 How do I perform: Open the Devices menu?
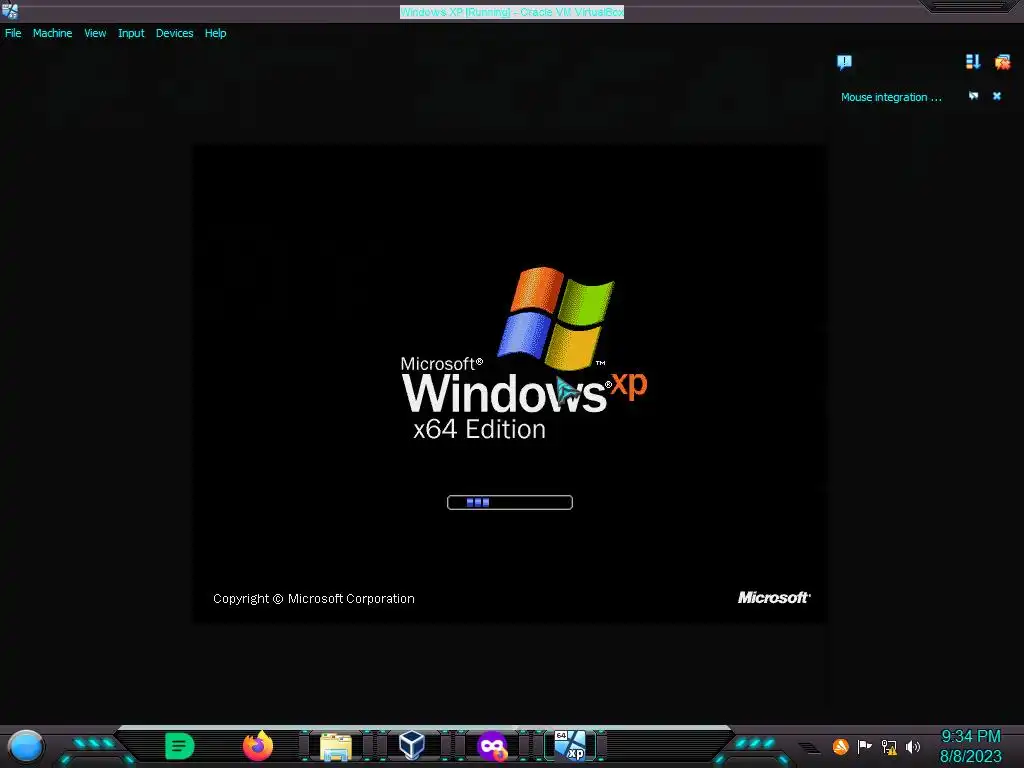174,33
